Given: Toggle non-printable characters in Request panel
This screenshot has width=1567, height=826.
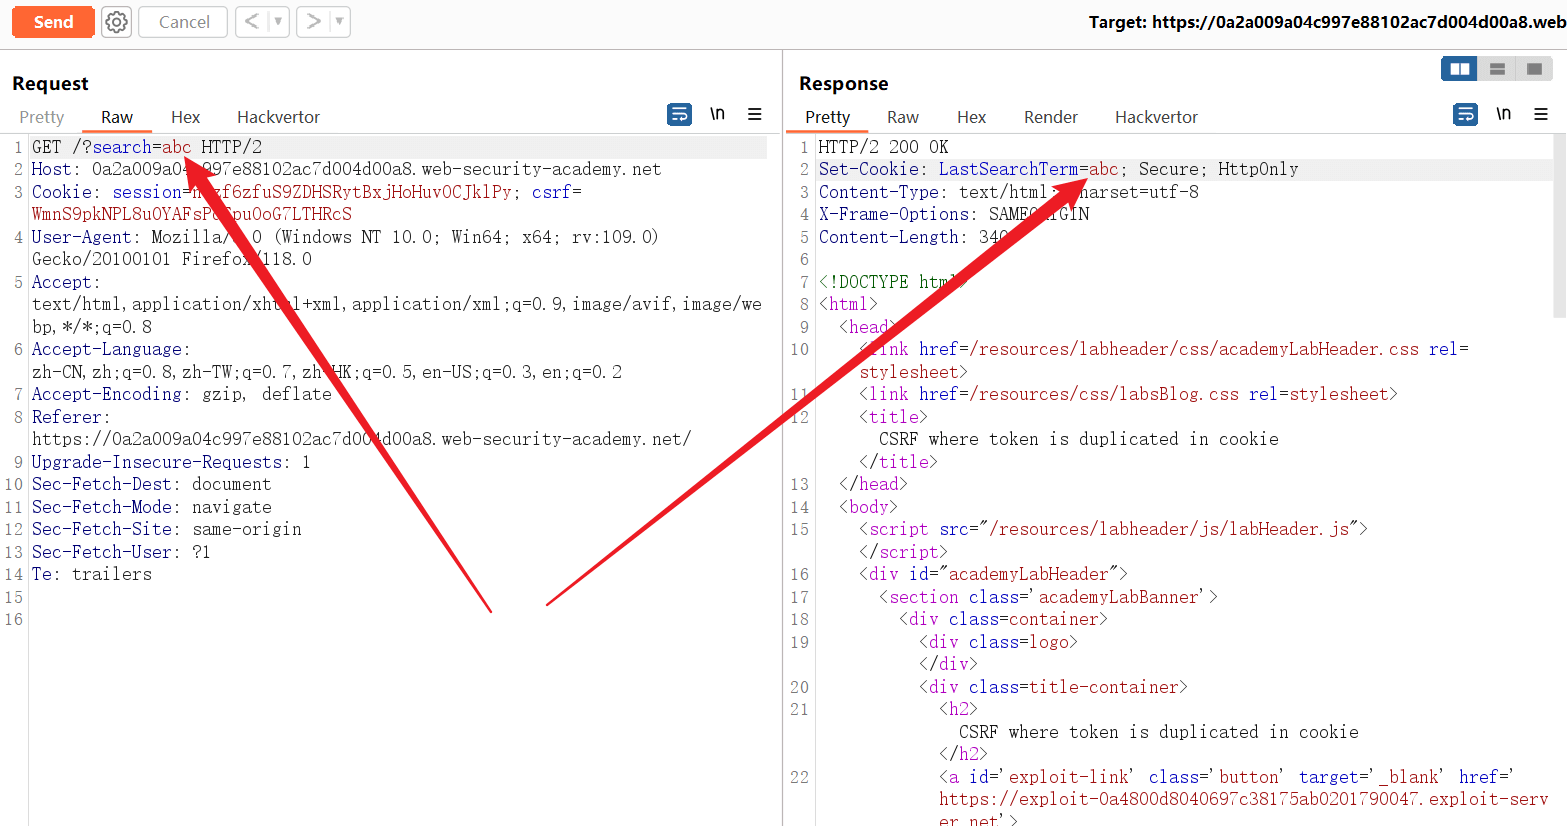Looking at the screenshot, I should 717,114.
